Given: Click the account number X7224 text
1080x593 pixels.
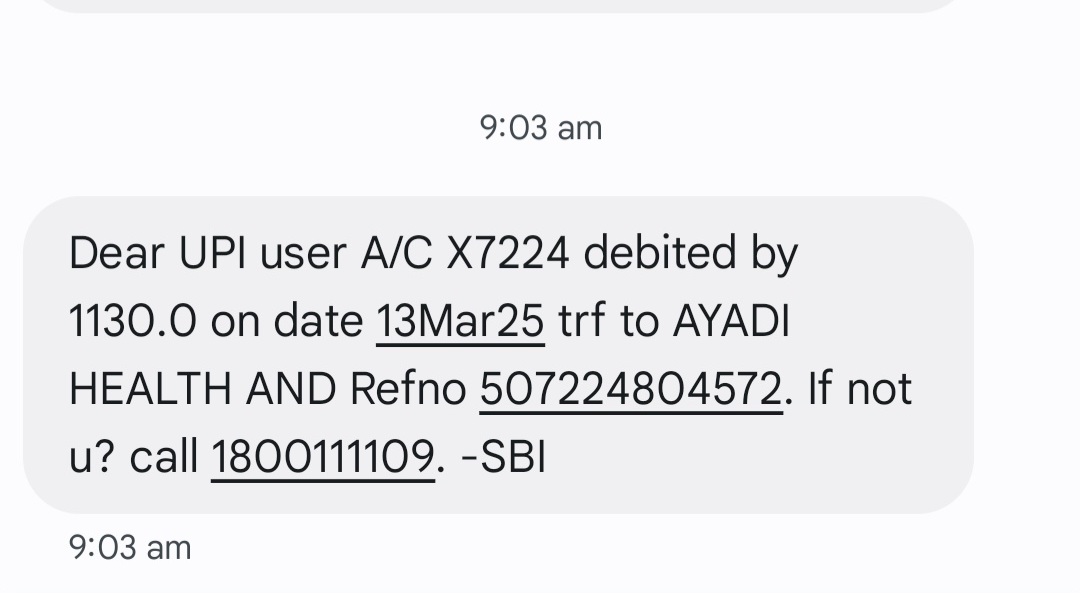Looking at the screenshot, I should pos(507,254).
